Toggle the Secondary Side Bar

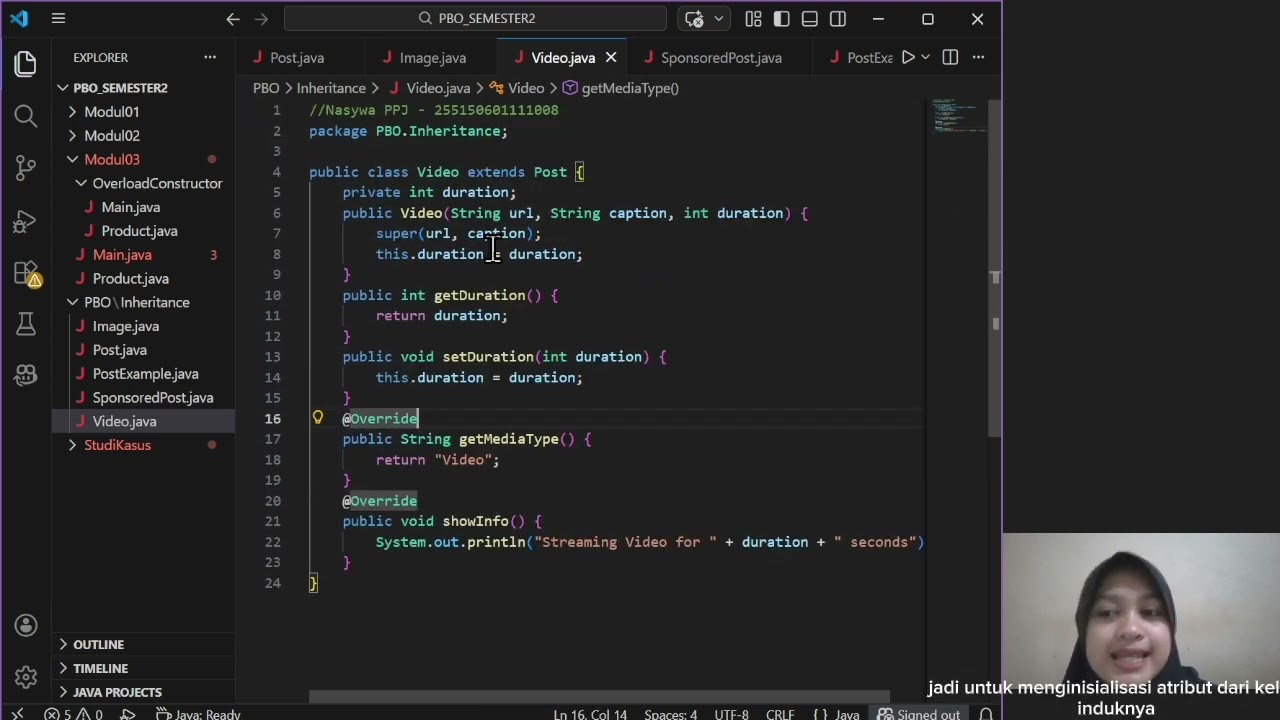pyautogui.click(x=838, y=18)
